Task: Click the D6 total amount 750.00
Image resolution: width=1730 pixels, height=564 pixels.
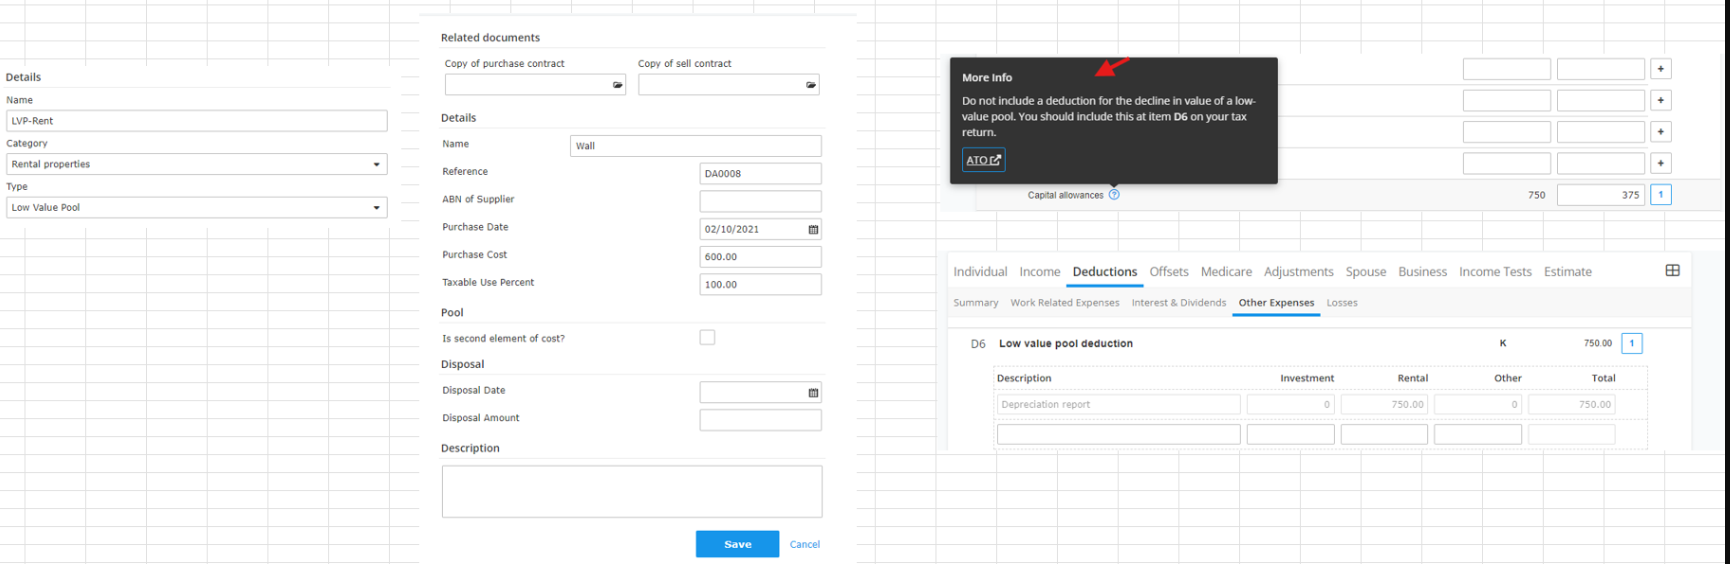Action: pyautogui.click(x=1598, y=343)
